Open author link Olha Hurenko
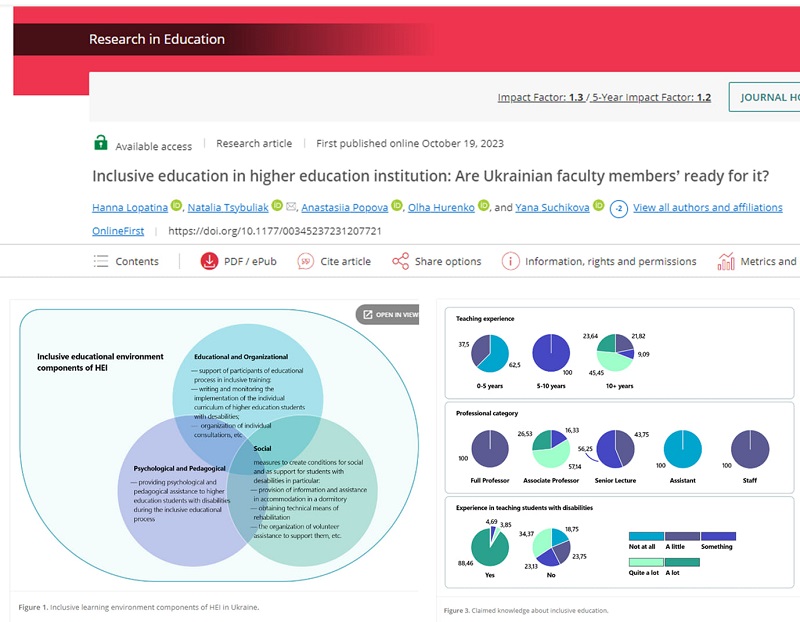Screen dimensions: 800x622 click(441, 207)
